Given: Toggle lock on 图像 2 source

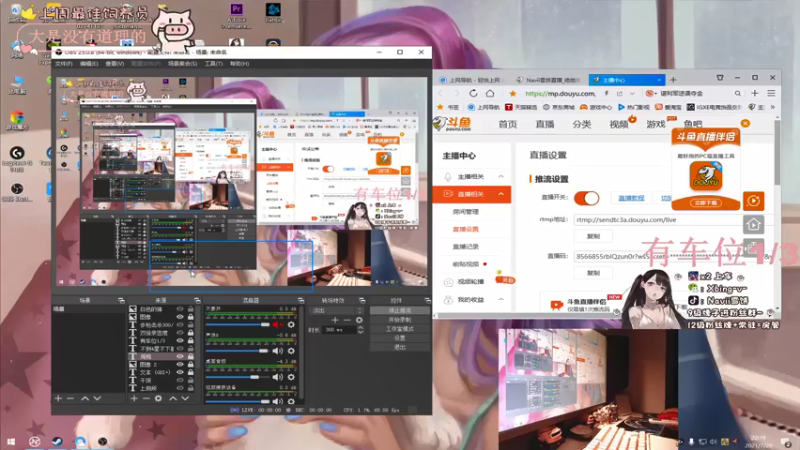Looking at the screenshot, I should point(190,364).
